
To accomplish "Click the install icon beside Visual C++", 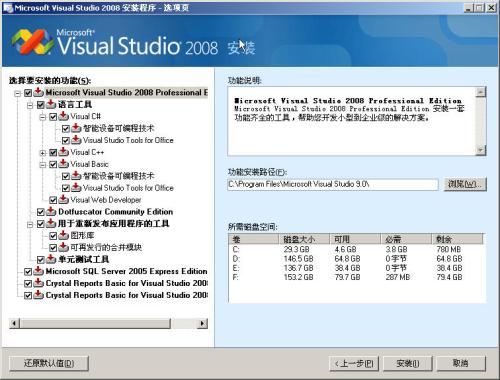I will (x=64, y=152).
